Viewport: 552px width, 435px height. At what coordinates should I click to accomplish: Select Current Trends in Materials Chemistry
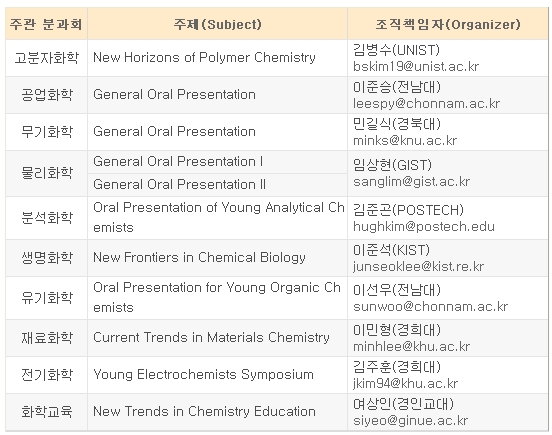[211, 338]
